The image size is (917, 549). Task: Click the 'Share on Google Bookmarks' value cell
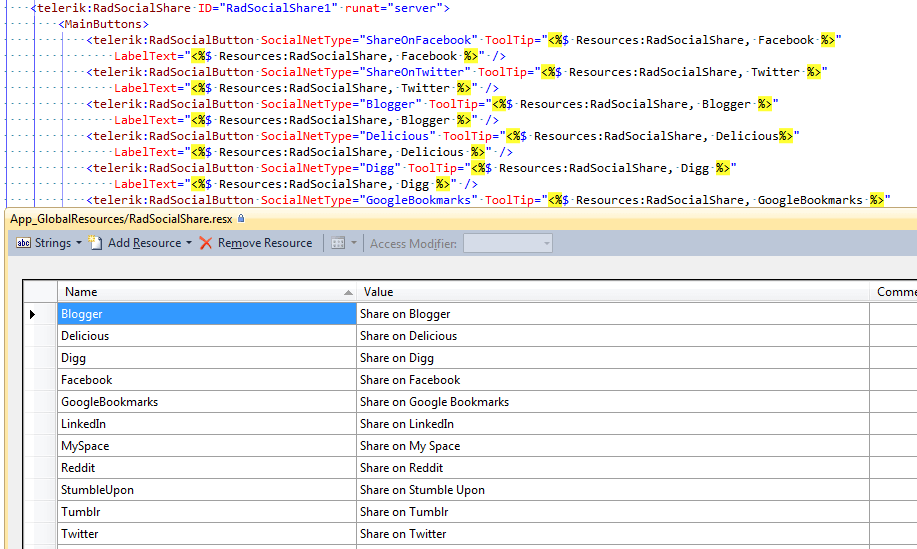(612, 402)
